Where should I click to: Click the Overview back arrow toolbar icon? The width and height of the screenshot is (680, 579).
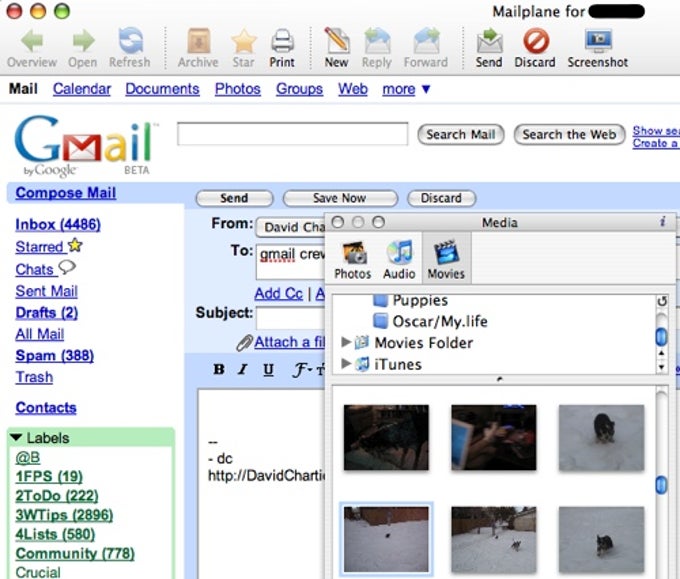pos(32,40)
